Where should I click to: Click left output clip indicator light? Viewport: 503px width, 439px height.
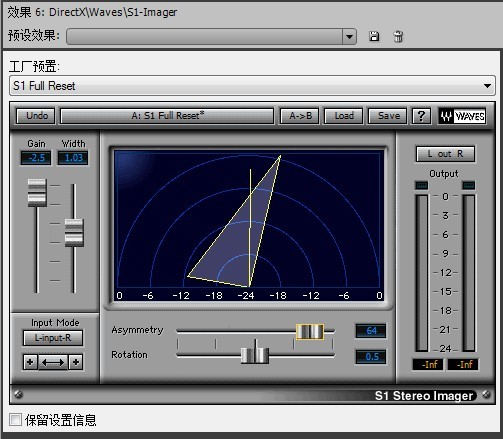pos(421,185)
